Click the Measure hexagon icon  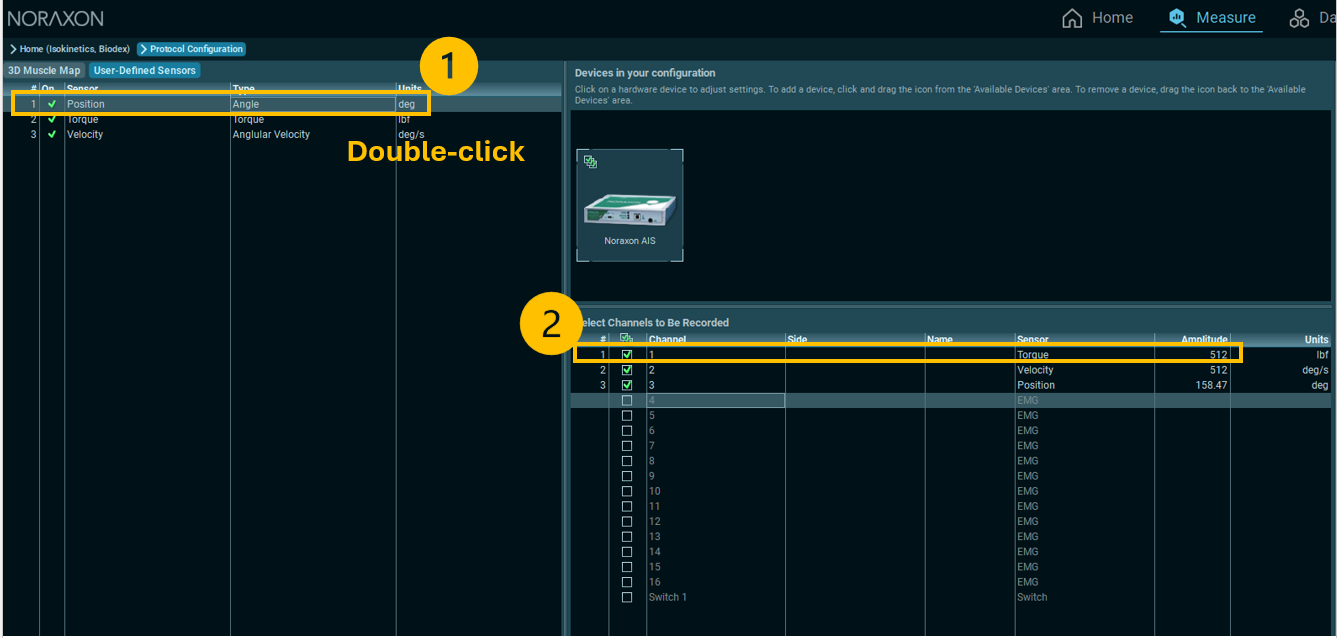coord(1177,18)
